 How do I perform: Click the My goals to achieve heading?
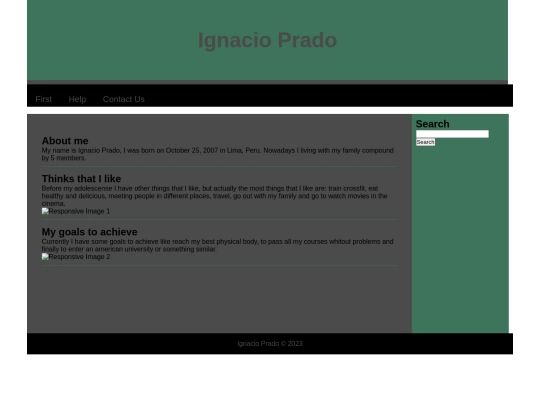(x=90, y=232)
